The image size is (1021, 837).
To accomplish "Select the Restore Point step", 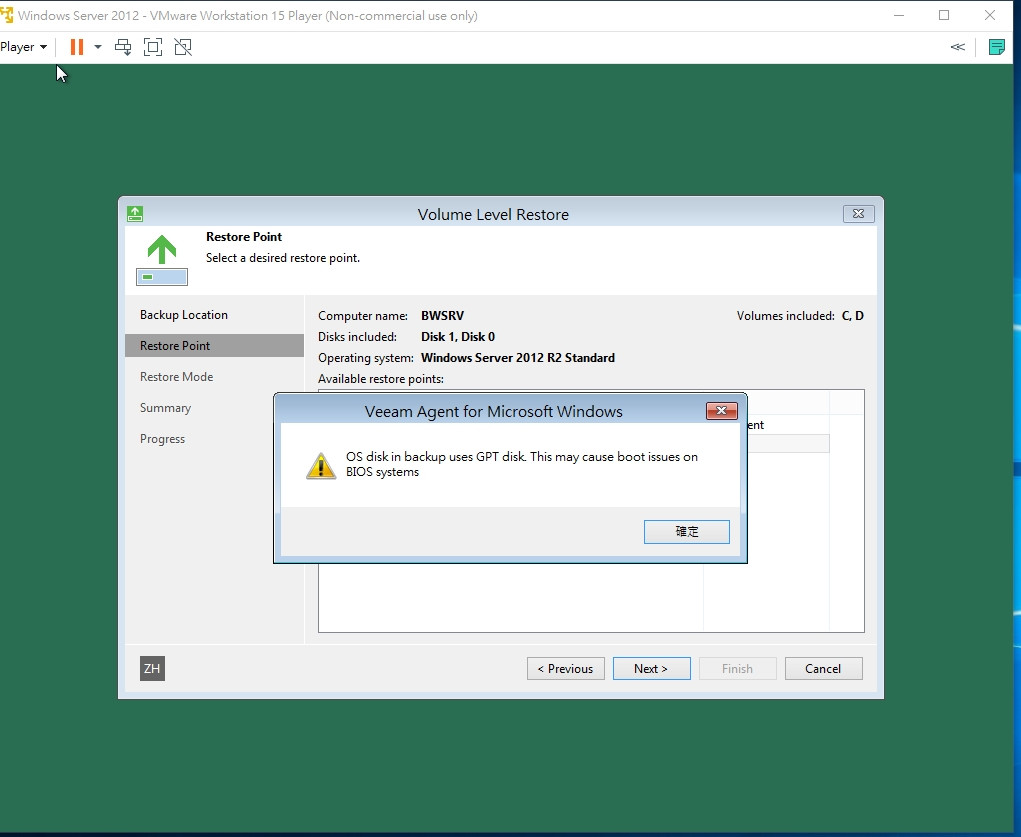I will [214, 346].
